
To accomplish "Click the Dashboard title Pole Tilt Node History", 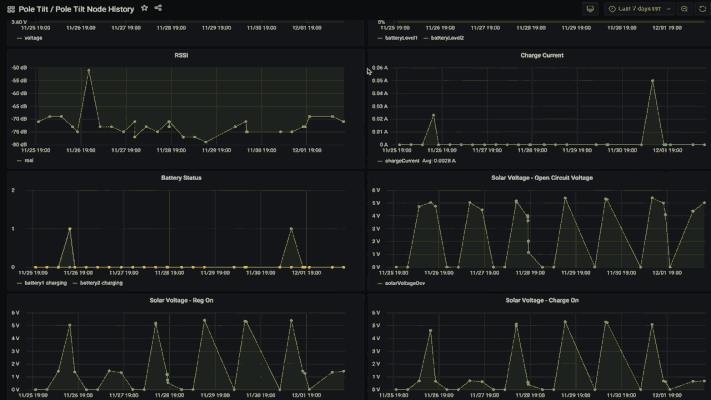I will (x=95, y=9).
